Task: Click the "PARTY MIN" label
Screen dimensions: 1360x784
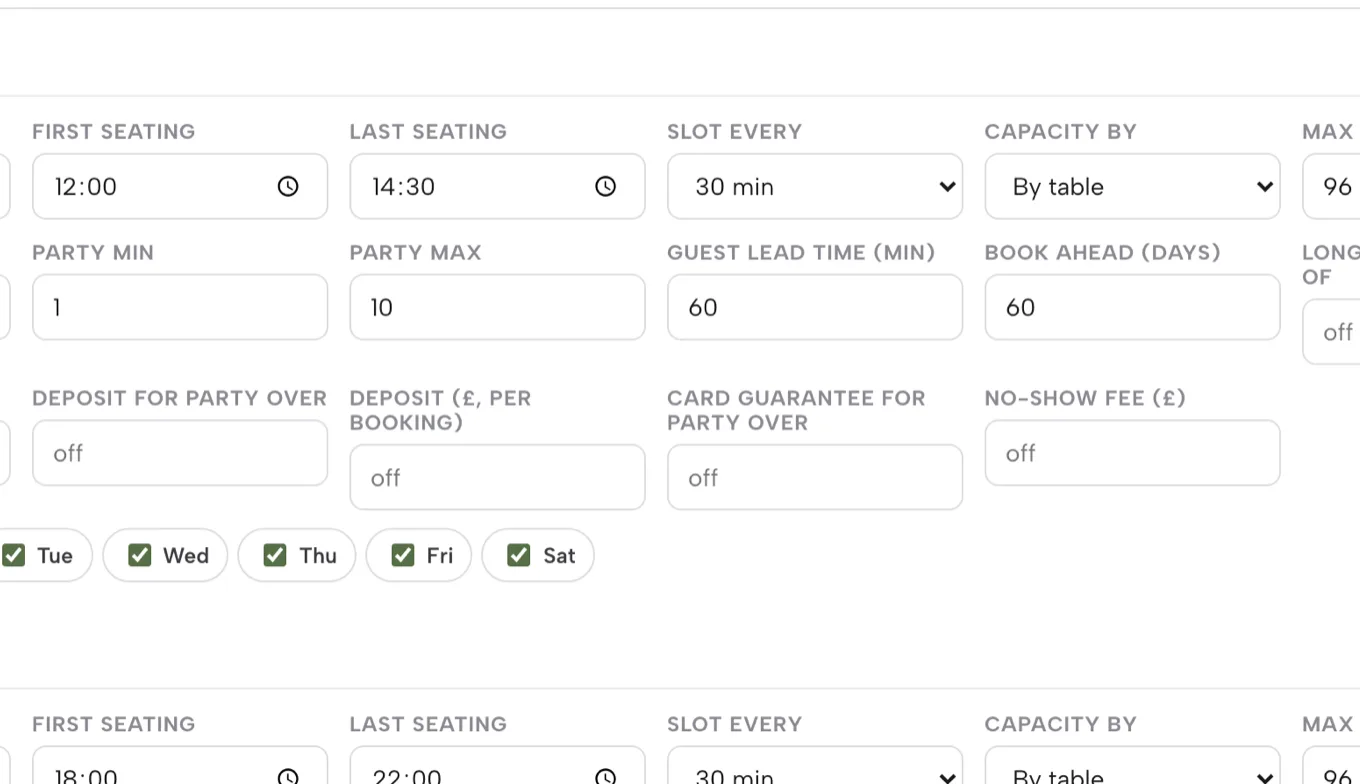Action: point(93,252)
